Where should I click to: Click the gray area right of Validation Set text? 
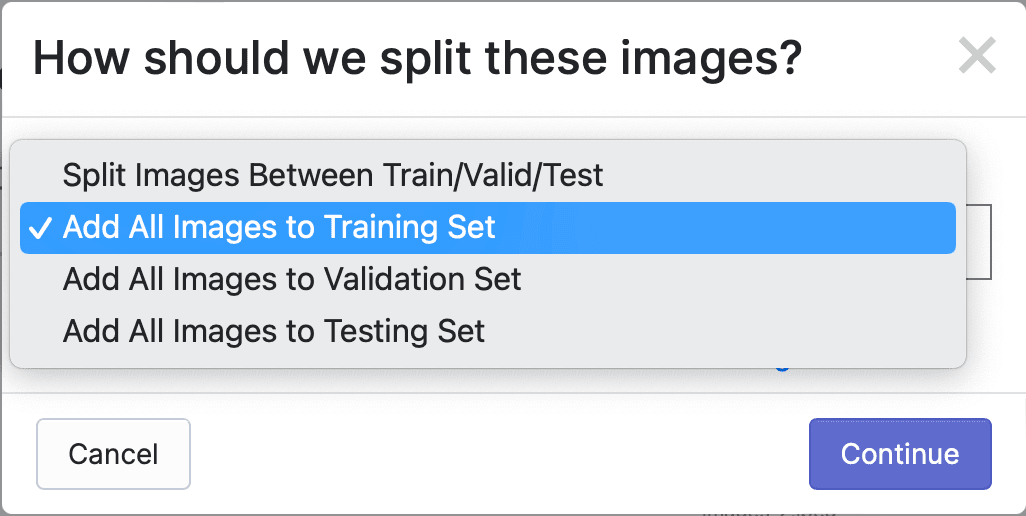[x=738, y=279]
